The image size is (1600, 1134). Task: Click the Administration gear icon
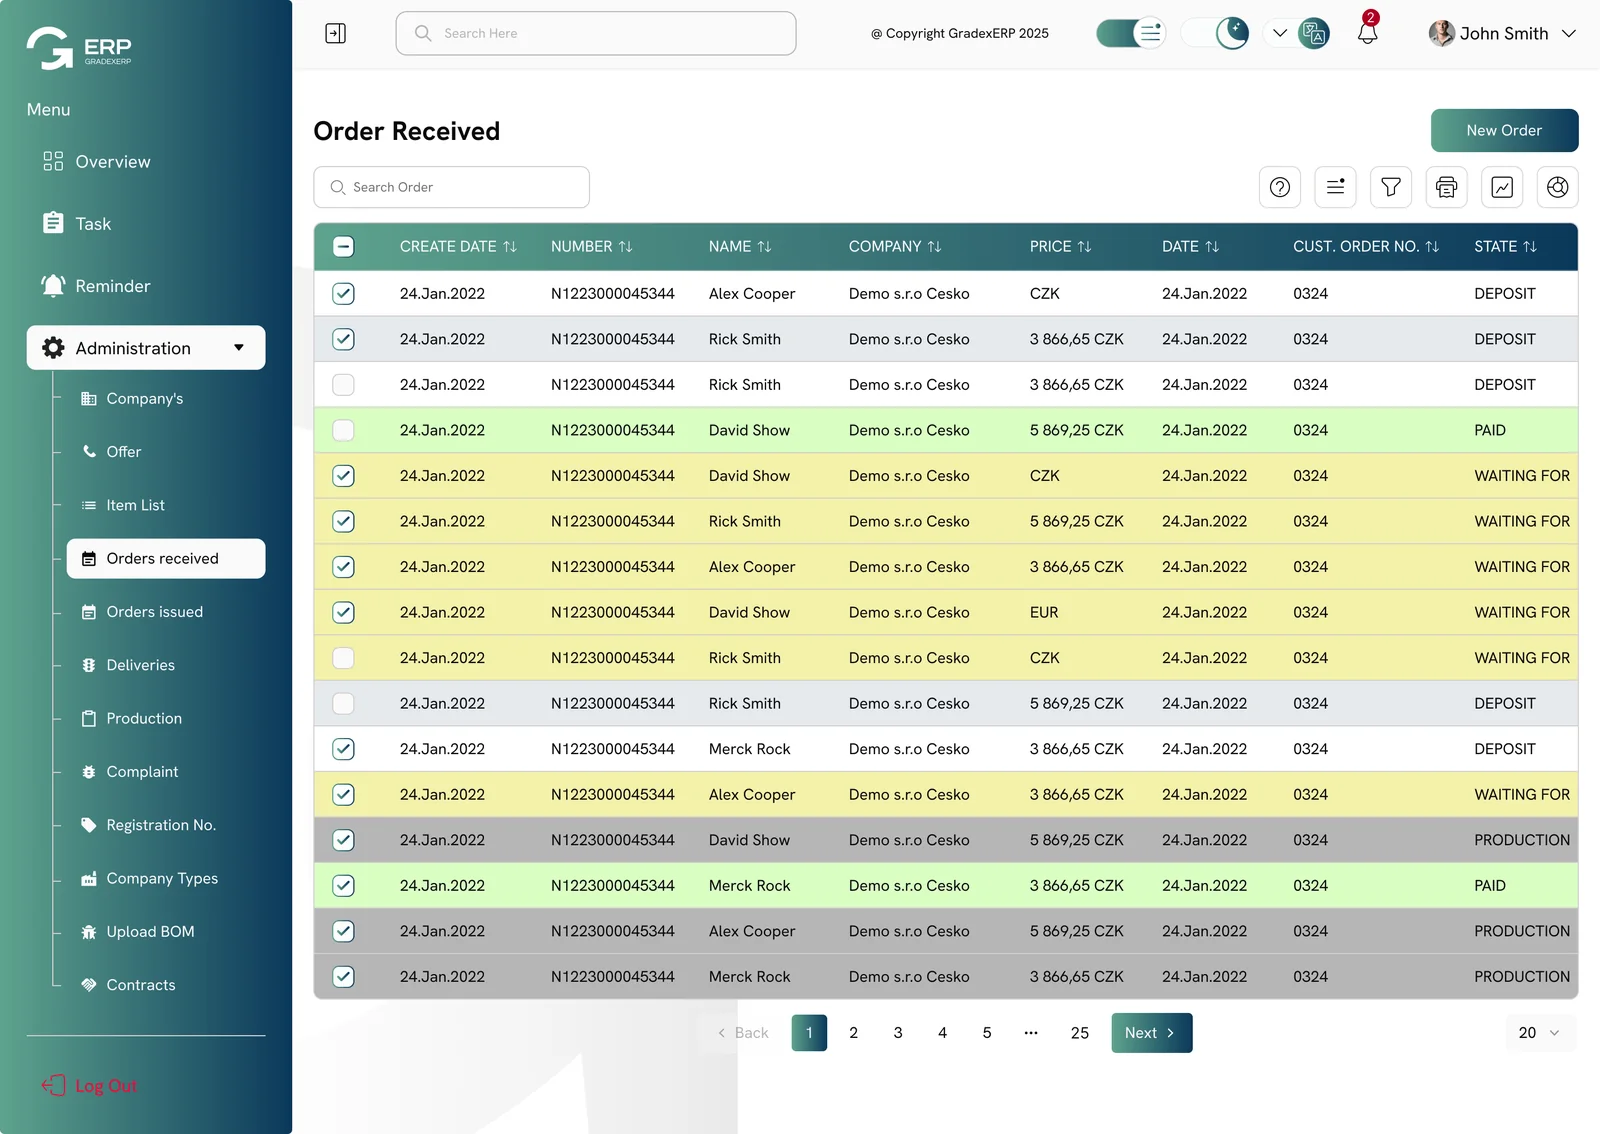pyautogui.click(x=53, y=347)
